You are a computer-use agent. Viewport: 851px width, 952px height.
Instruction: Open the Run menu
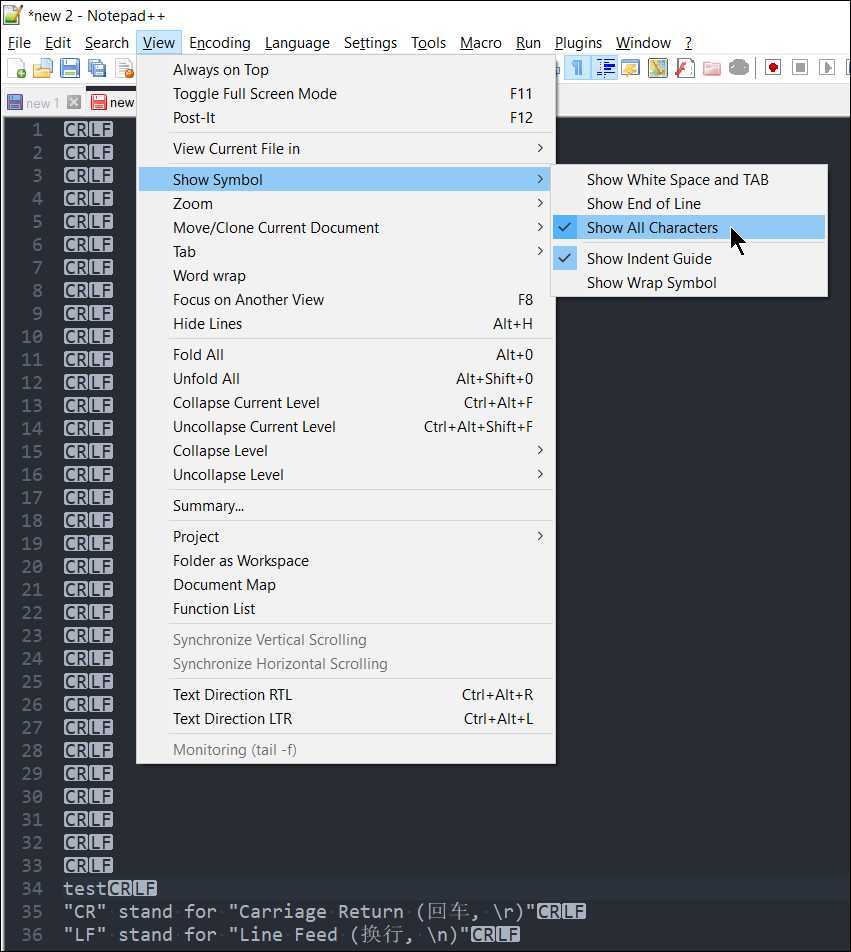click(528, 43)
